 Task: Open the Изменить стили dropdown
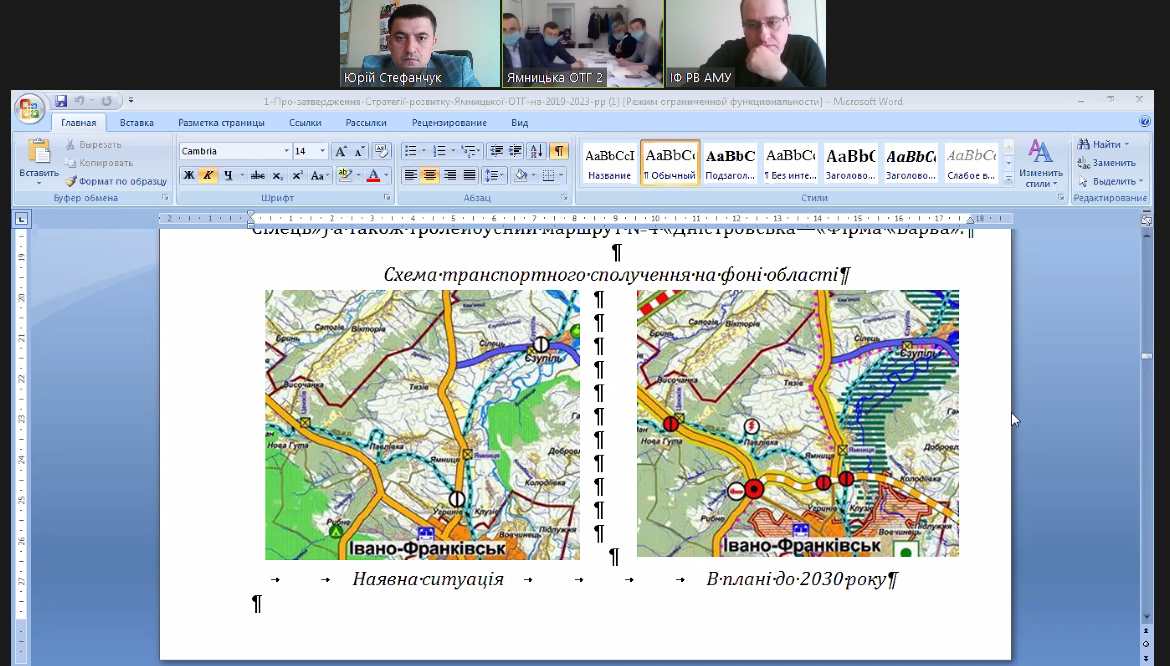point(1040,165)
